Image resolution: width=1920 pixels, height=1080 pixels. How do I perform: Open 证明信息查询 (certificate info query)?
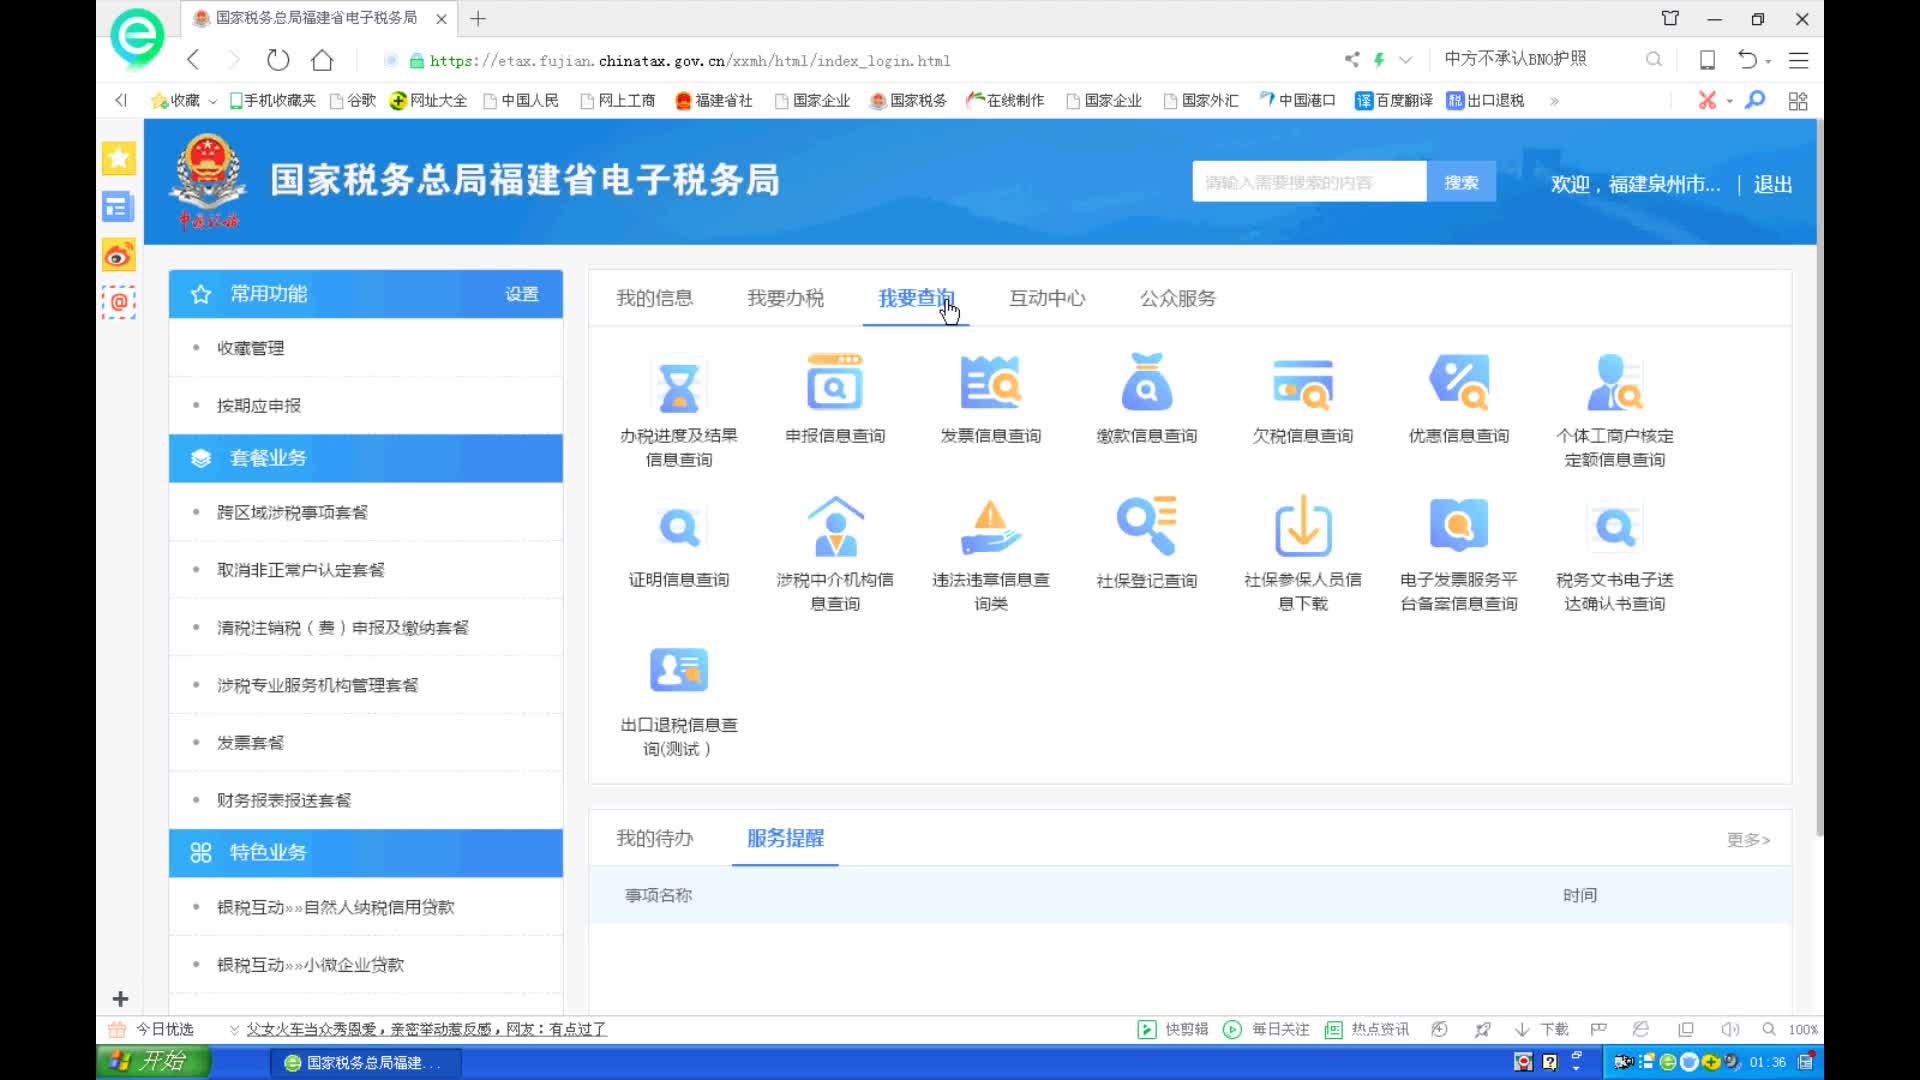[x=679, y=540]
